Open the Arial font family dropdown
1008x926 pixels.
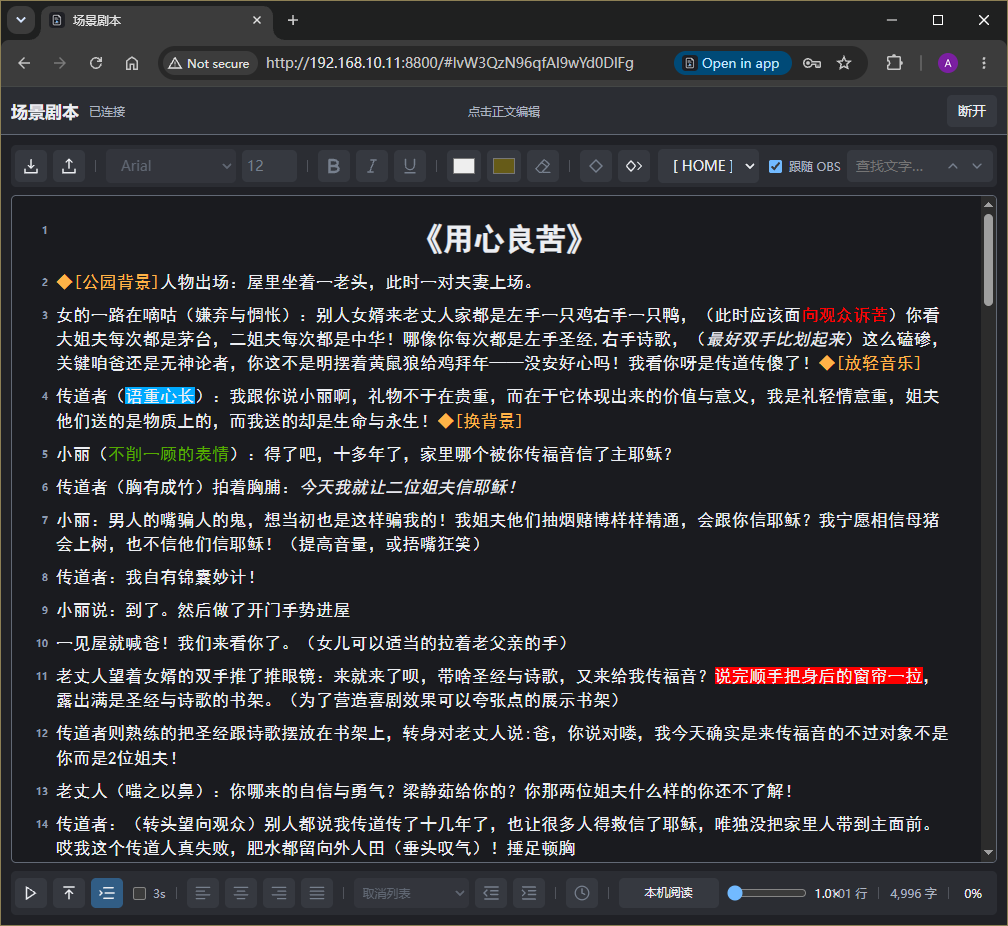[172, 167]
